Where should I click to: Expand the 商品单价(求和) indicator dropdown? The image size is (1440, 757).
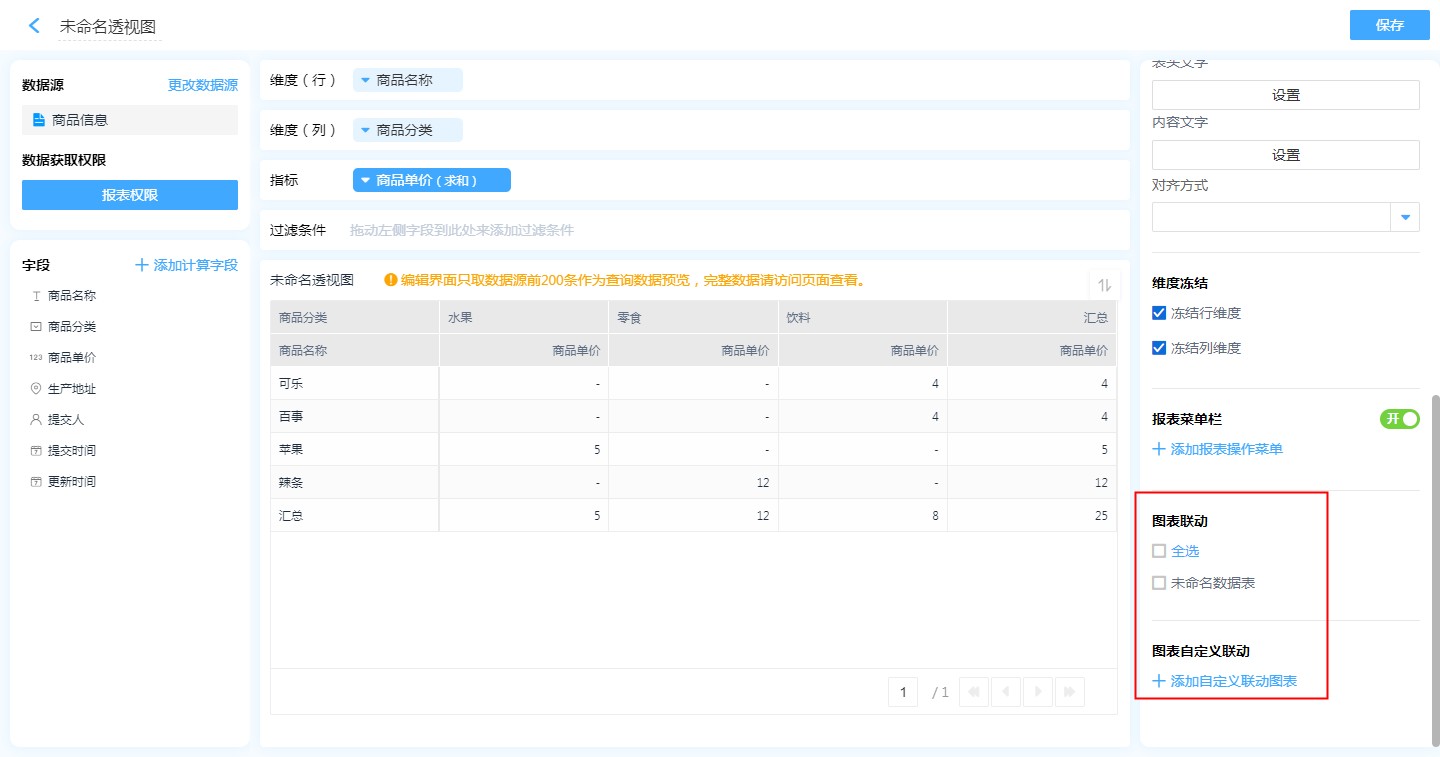tap(365, 180)
